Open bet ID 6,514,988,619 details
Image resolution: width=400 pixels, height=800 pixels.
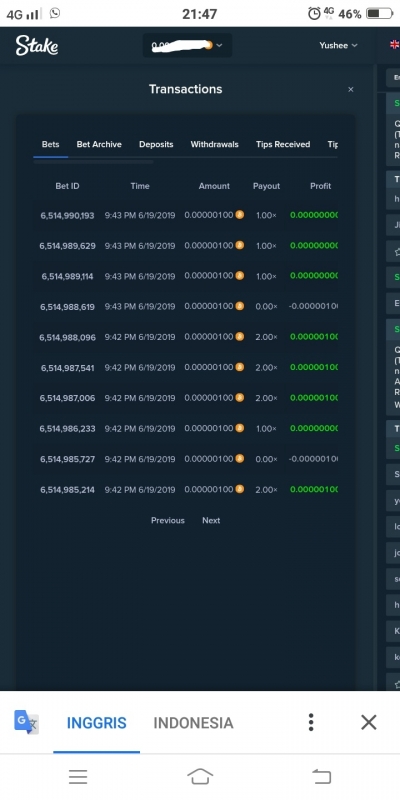point(67,307)
